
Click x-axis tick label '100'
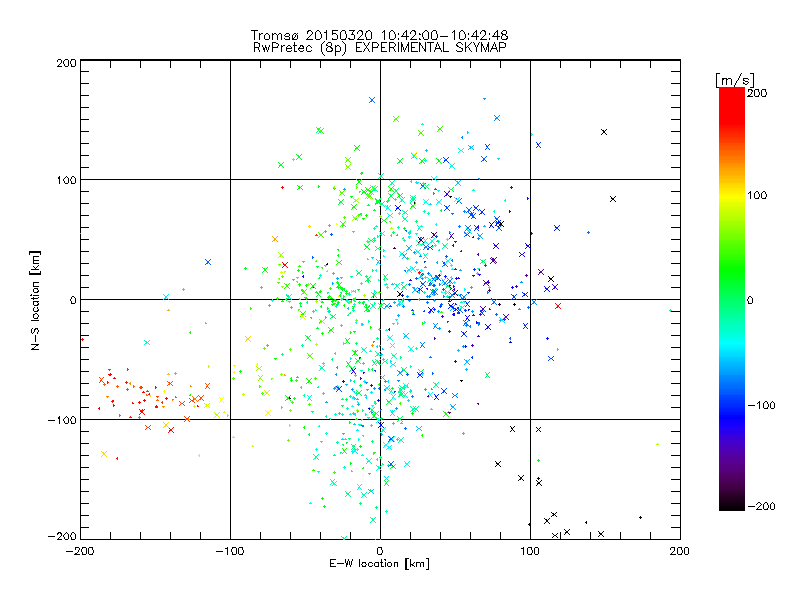[530, 552]
